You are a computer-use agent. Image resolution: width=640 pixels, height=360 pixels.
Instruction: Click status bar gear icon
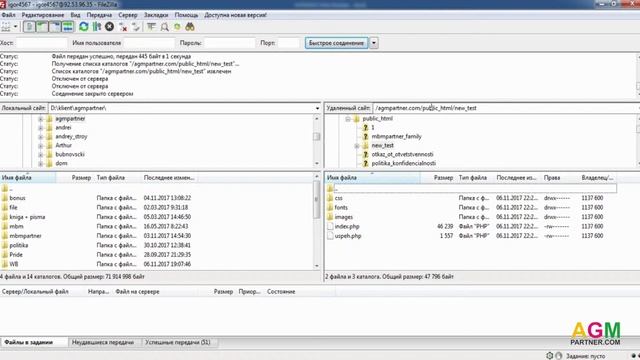tap(549, 356)
